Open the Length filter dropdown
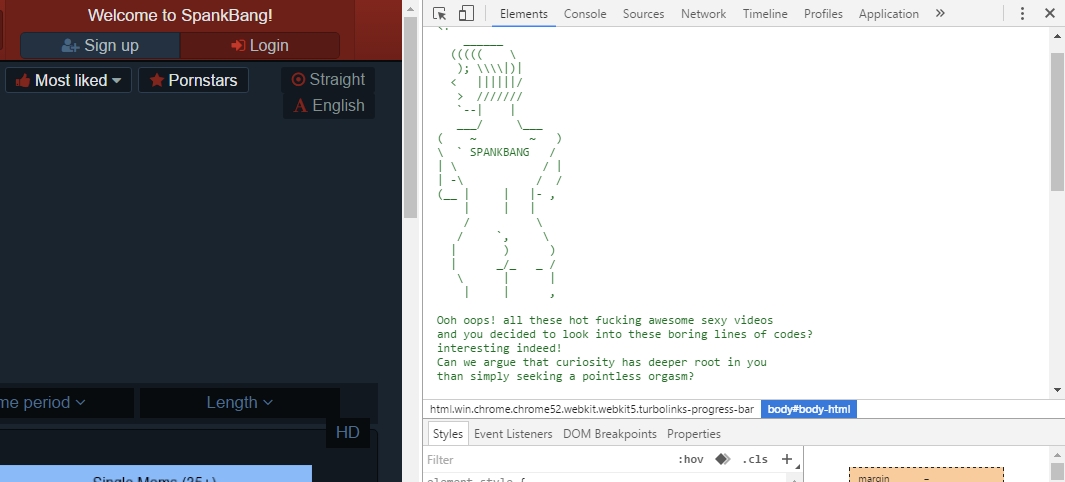The image size is (1065, 482). point(240,403)
